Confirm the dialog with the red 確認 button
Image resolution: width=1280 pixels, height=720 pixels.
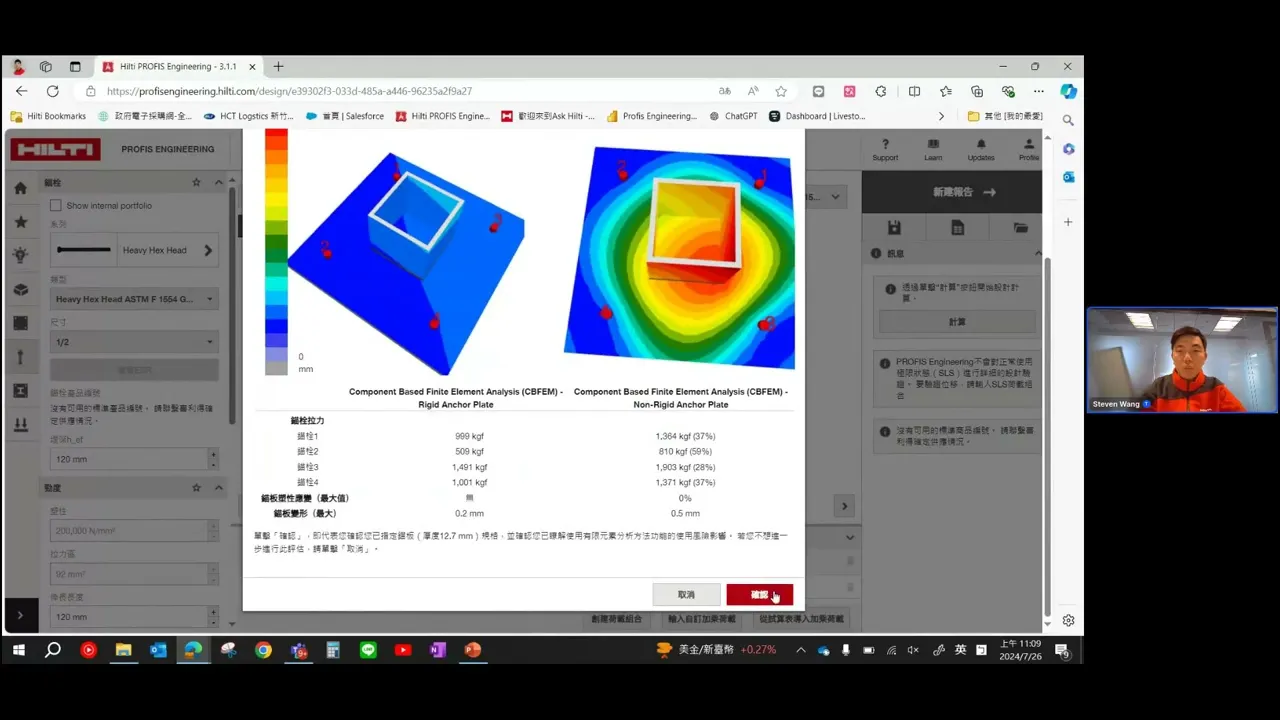[x=759, y=595]
